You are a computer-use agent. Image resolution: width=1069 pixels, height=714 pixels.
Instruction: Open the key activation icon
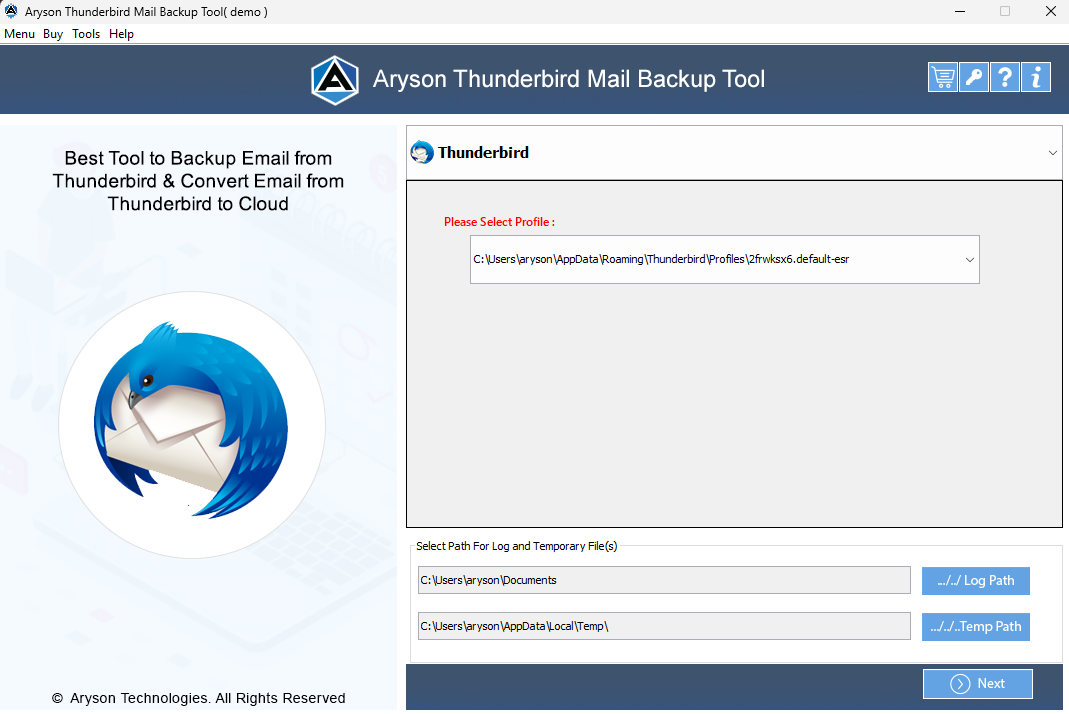(x=974, y=78)
